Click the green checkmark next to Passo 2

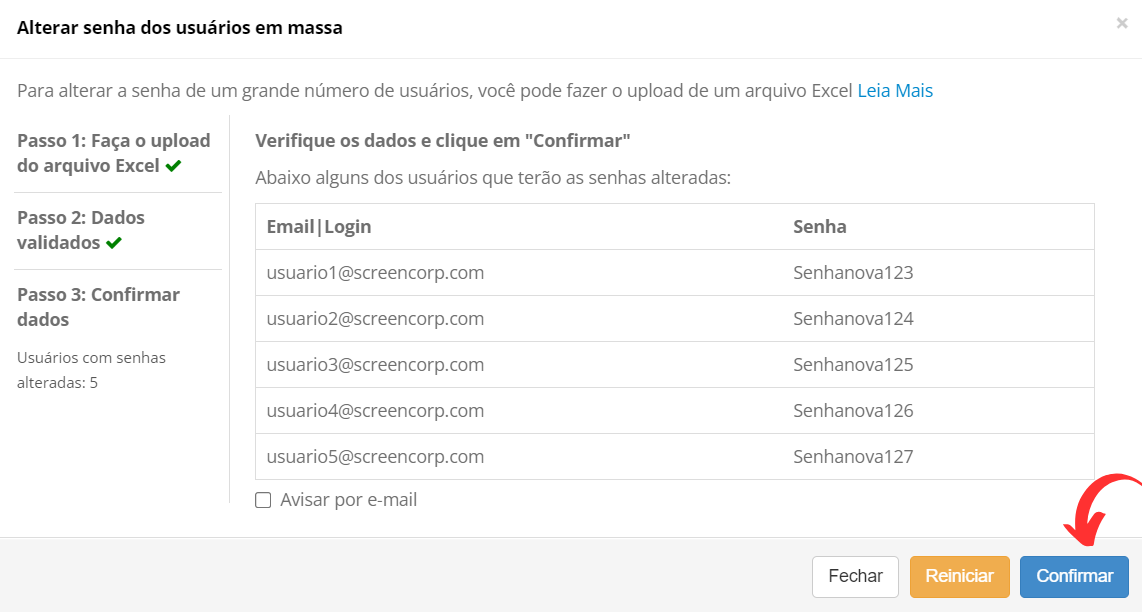click(x=114, y=243)
